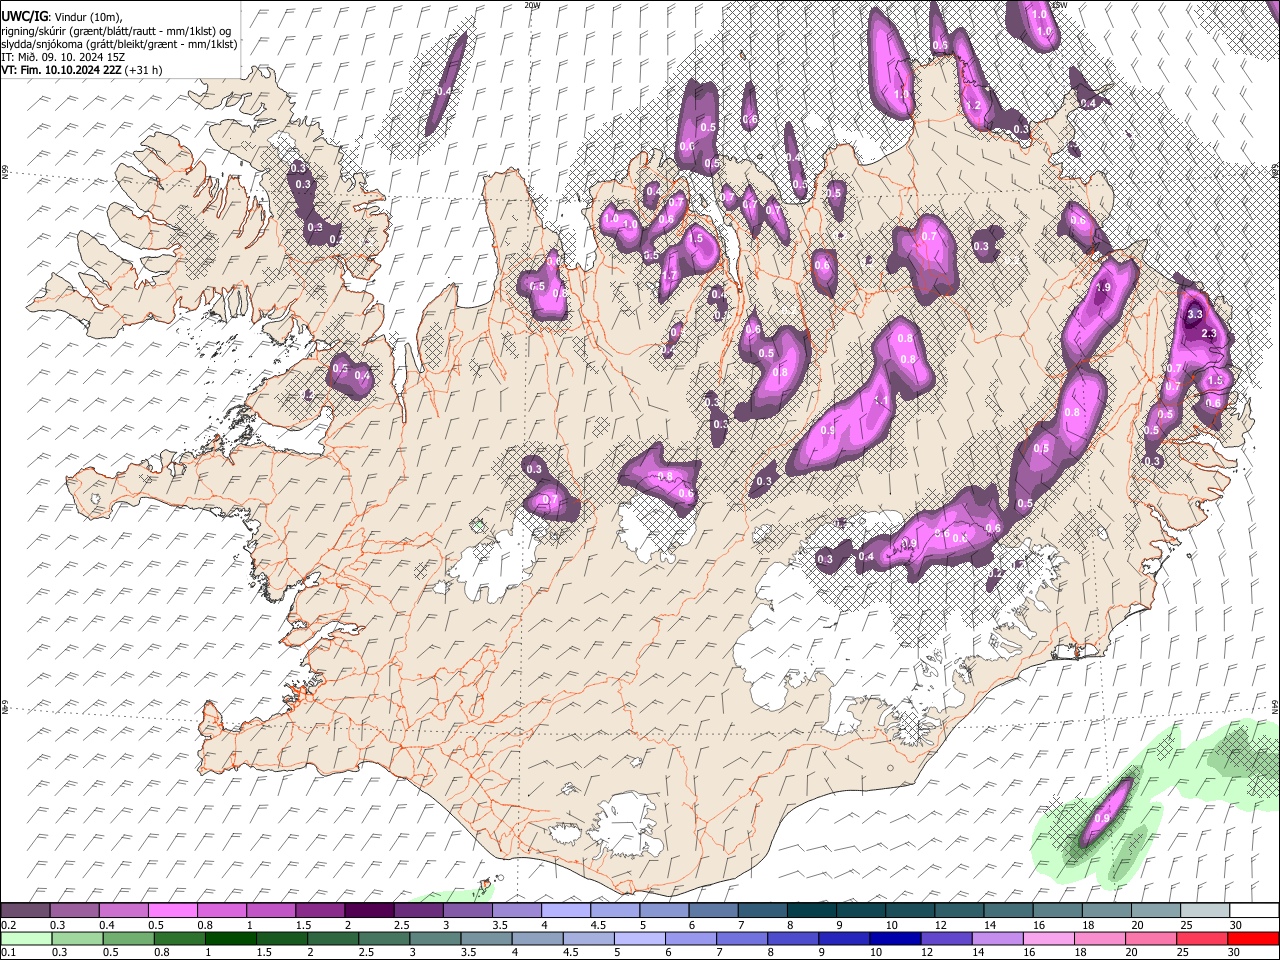
Task: Click the pink 18–20 swatch in lower legend row
Action: [x=1100, y=938]
